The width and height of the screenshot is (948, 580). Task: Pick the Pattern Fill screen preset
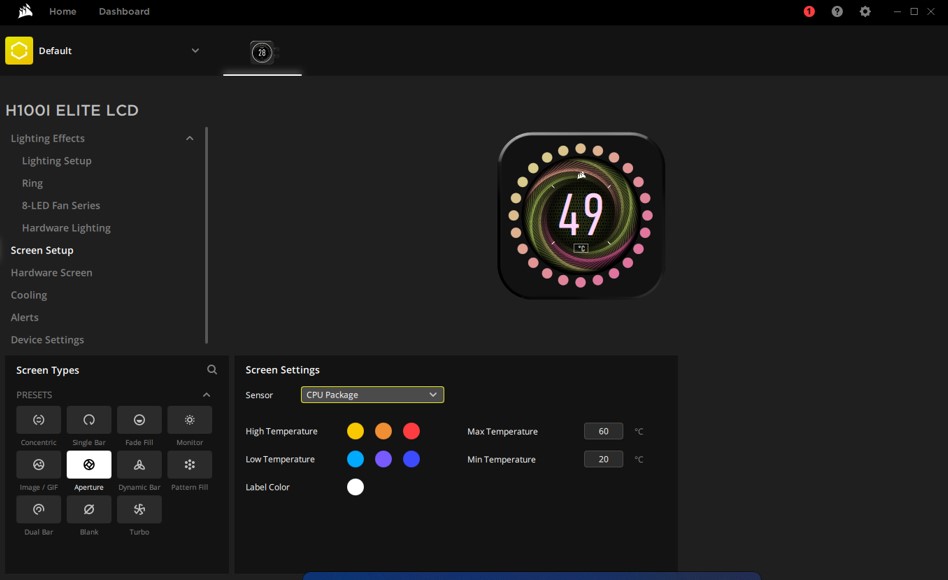click(x=189, y=464)
